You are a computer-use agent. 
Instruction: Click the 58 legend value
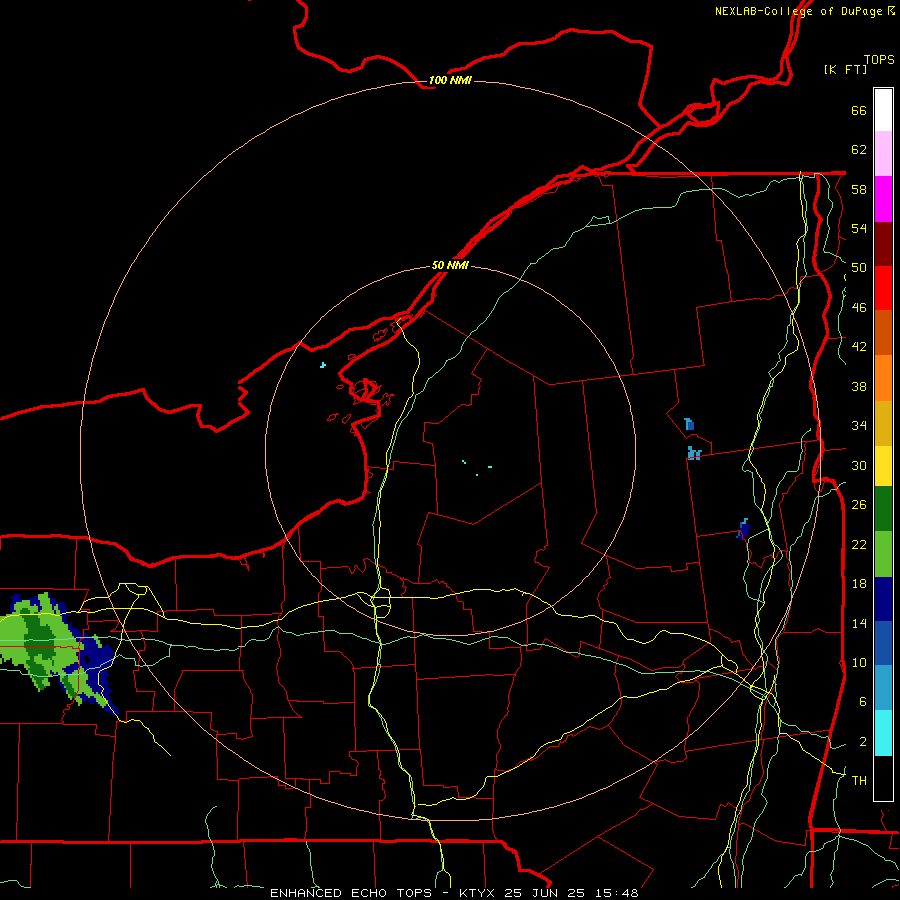[859, 189]
